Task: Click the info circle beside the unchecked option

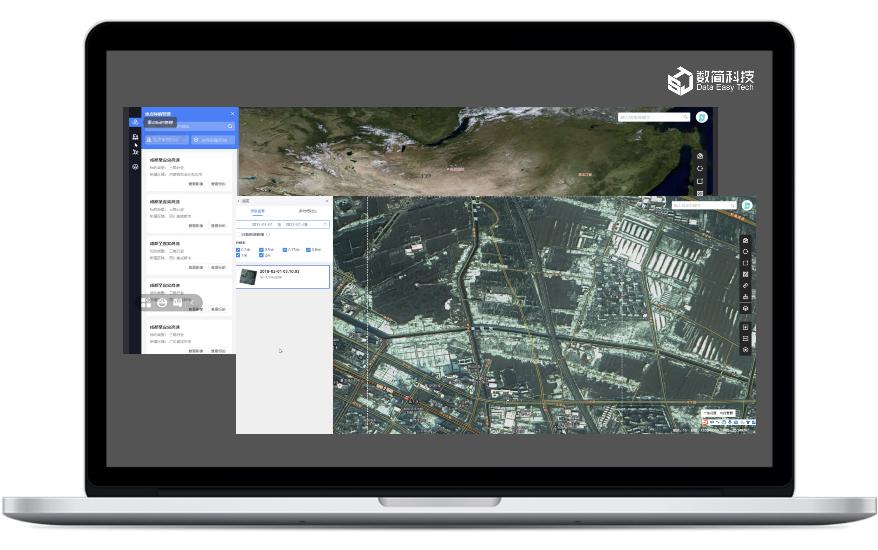Action: (268, 234)
